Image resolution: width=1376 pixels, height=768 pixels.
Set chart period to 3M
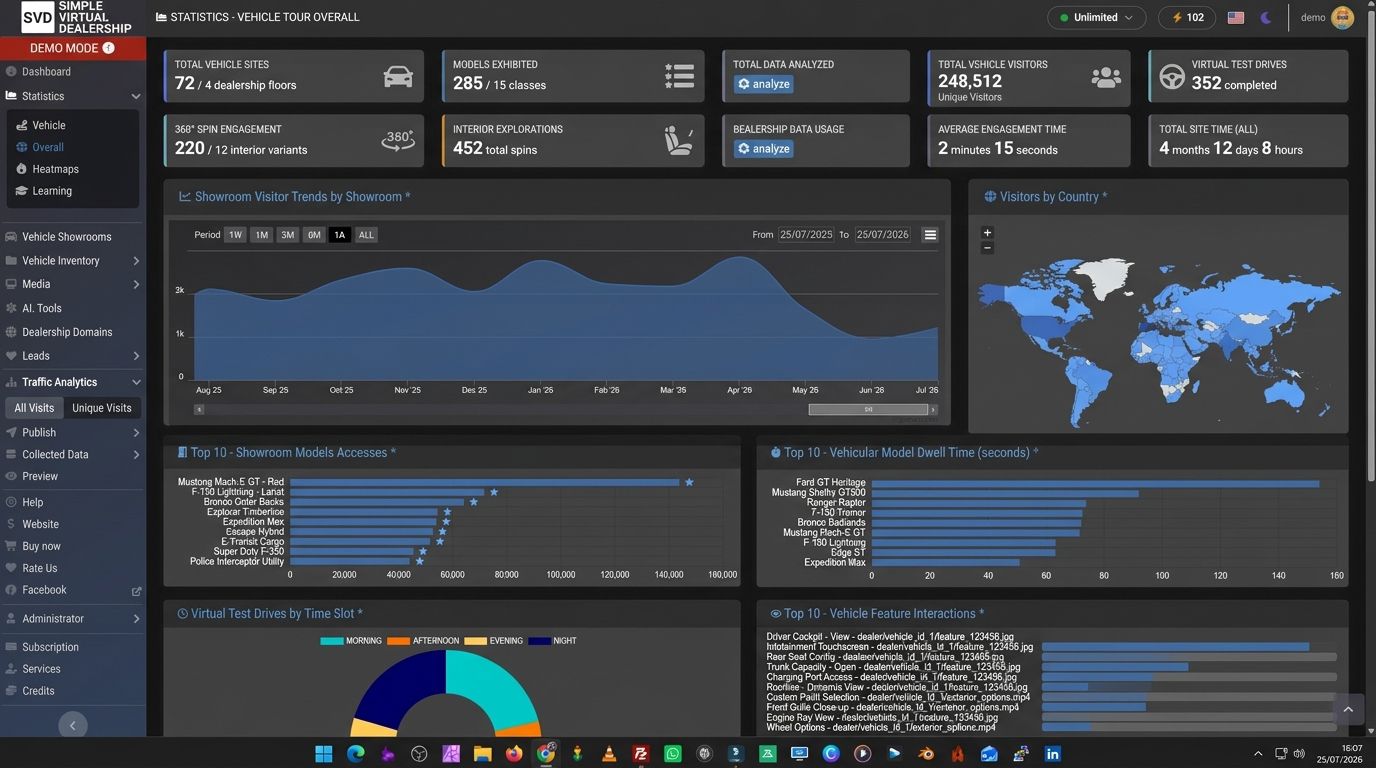point(287,235)
